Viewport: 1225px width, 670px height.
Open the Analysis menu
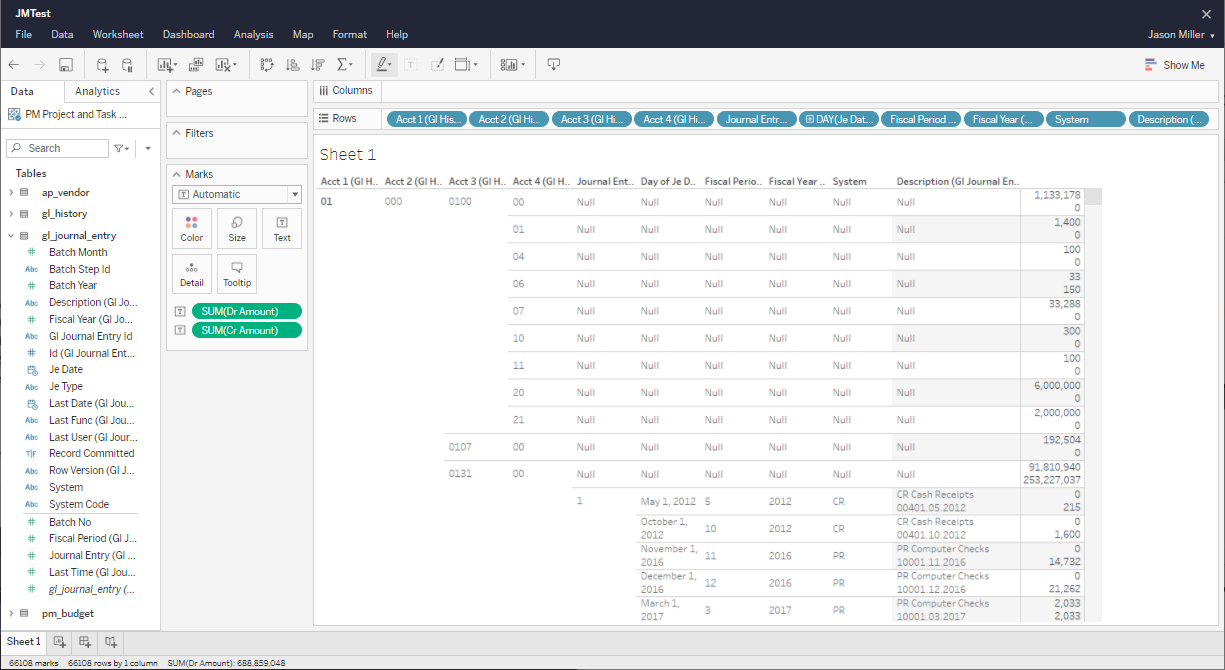point(254,34)
